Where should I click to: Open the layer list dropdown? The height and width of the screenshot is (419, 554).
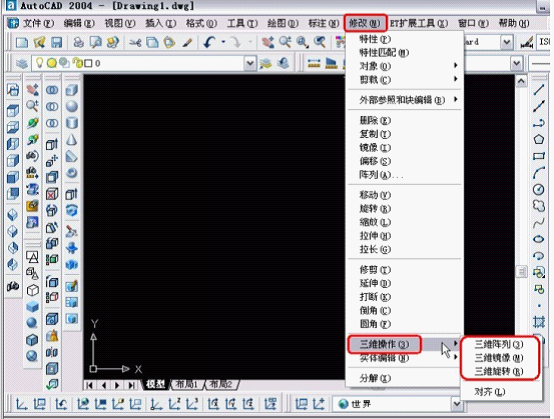(250, 64)
